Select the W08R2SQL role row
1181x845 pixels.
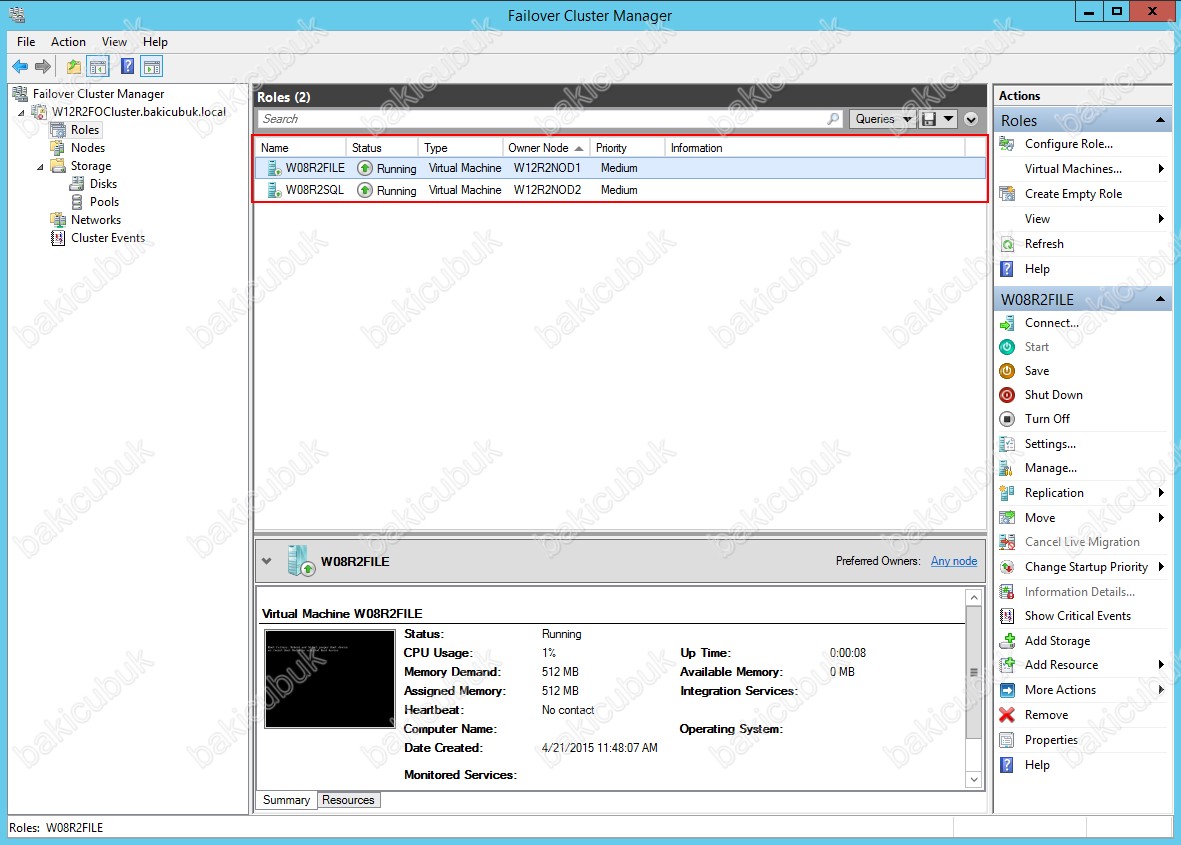[x=619, y=191]
